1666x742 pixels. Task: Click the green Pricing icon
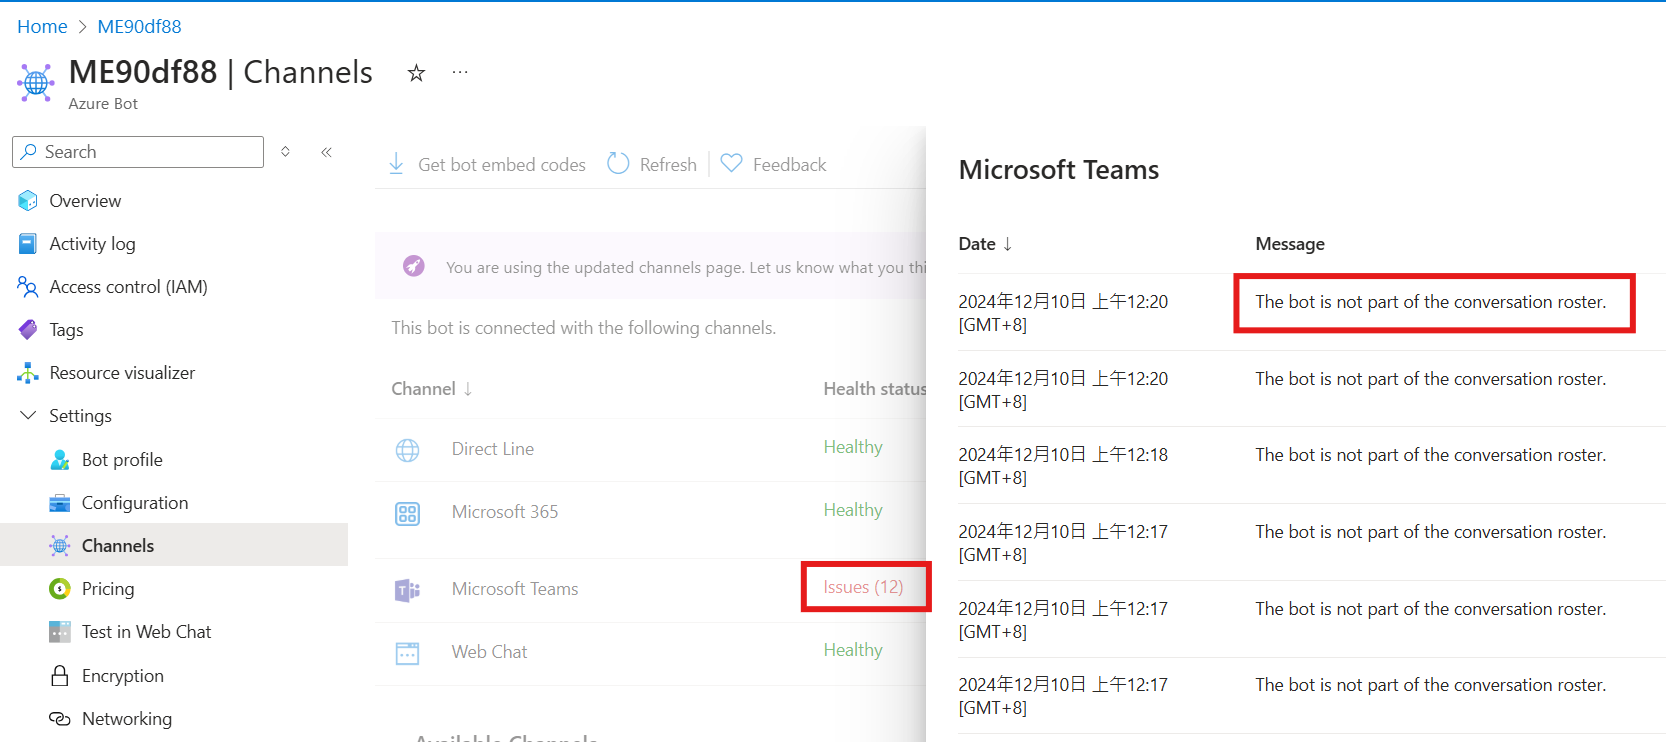60,589
